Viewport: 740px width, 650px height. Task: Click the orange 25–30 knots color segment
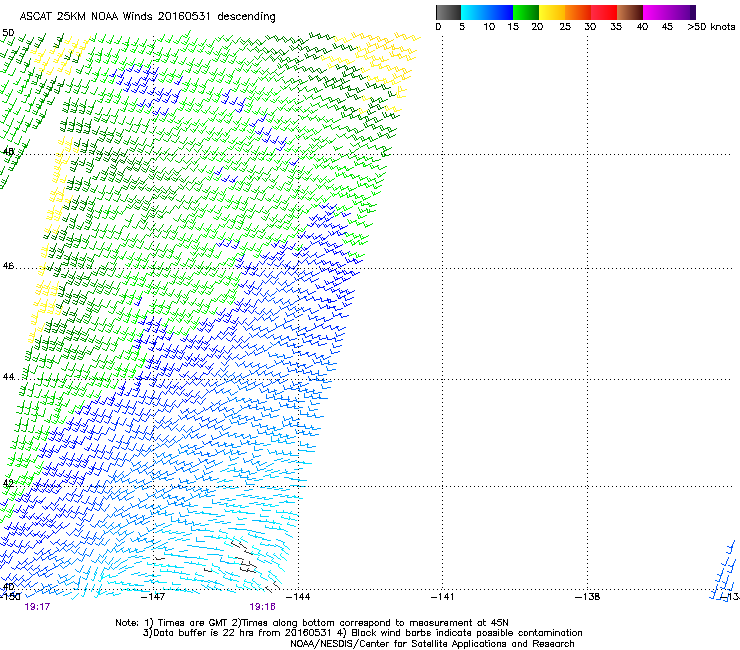coord(578,12)
